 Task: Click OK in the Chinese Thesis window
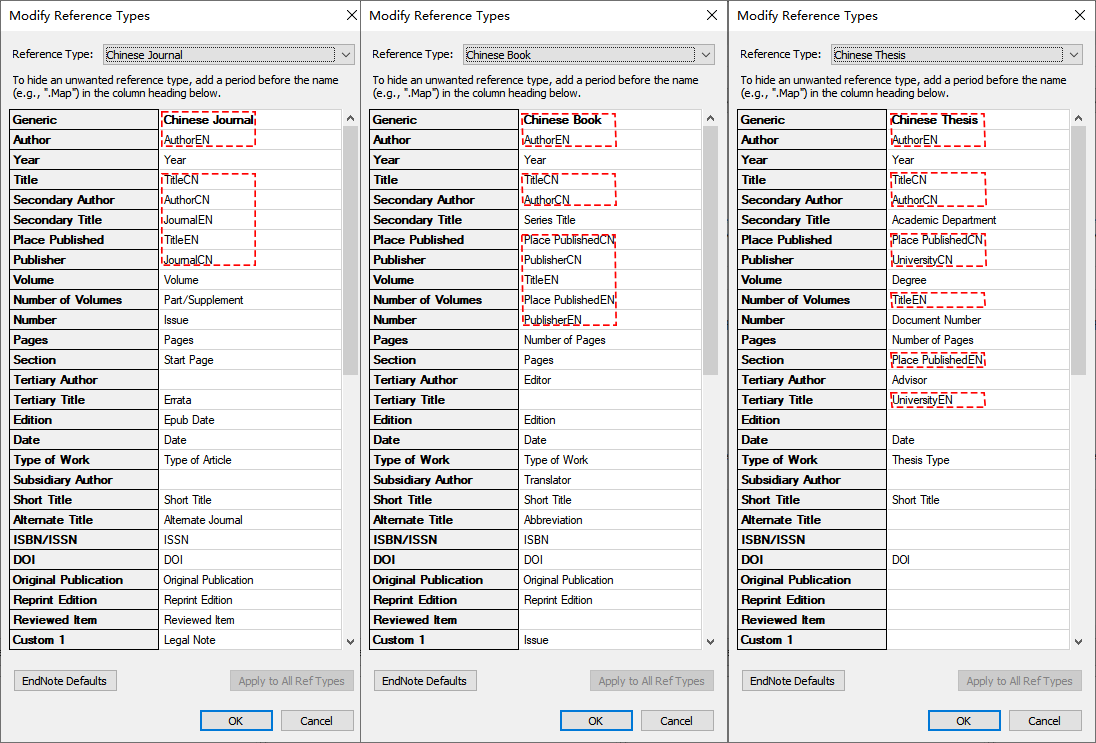964,721
